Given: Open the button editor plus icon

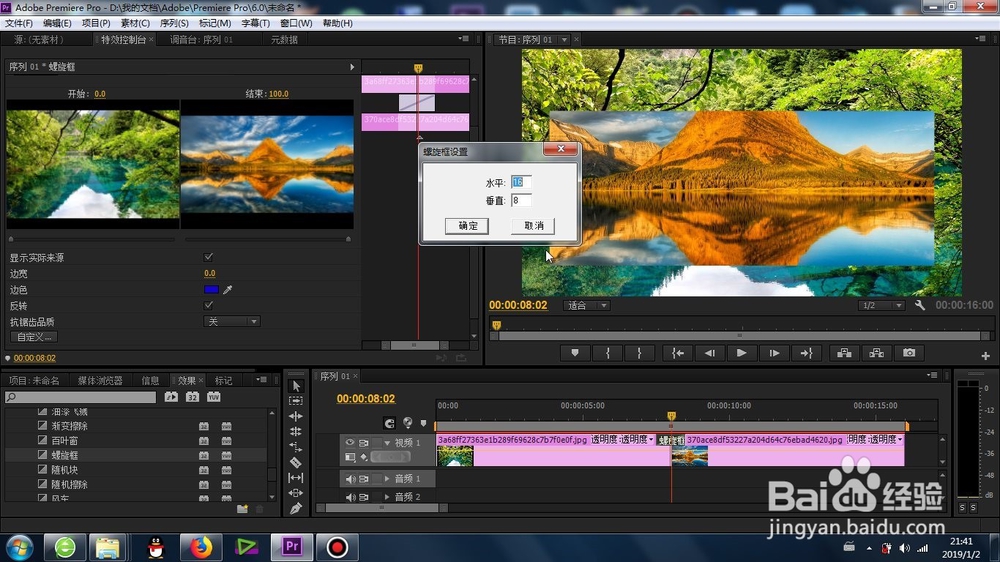Looking at the screenshot, I should 985,356.
